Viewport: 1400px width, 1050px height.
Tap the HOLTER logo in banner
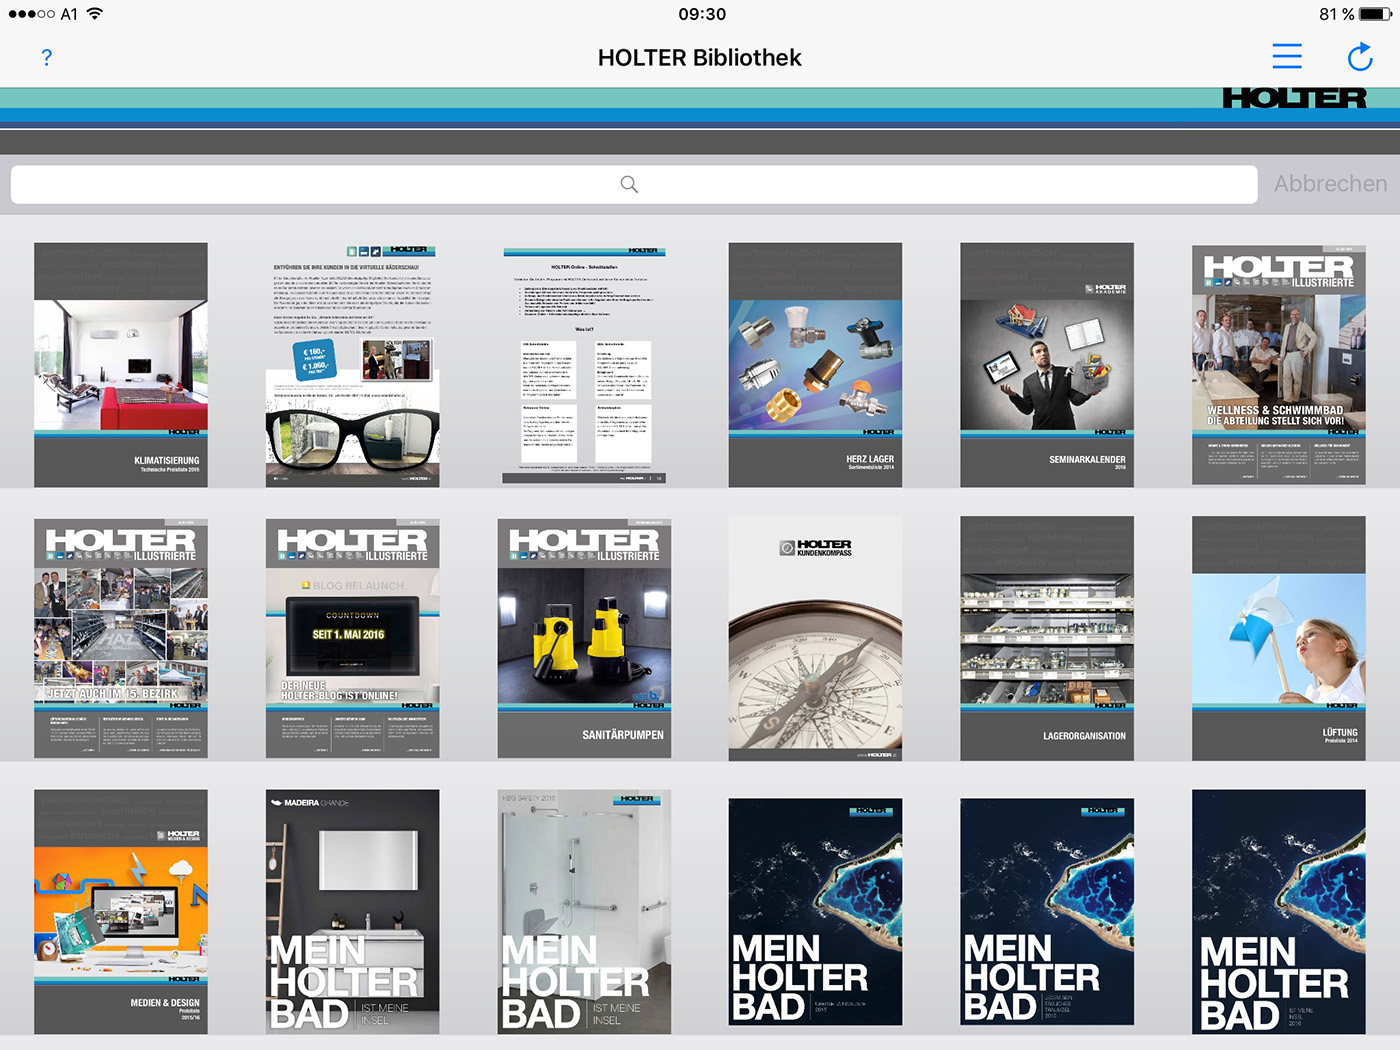pos(1294,98)
